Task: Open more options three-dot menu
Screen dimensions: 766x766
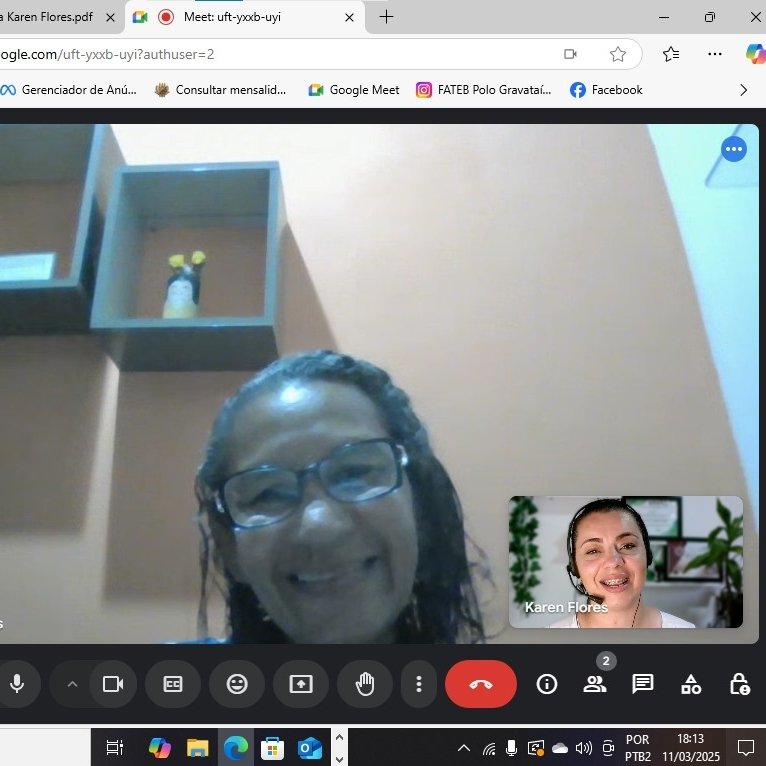Action: click(x=419, y=684)
